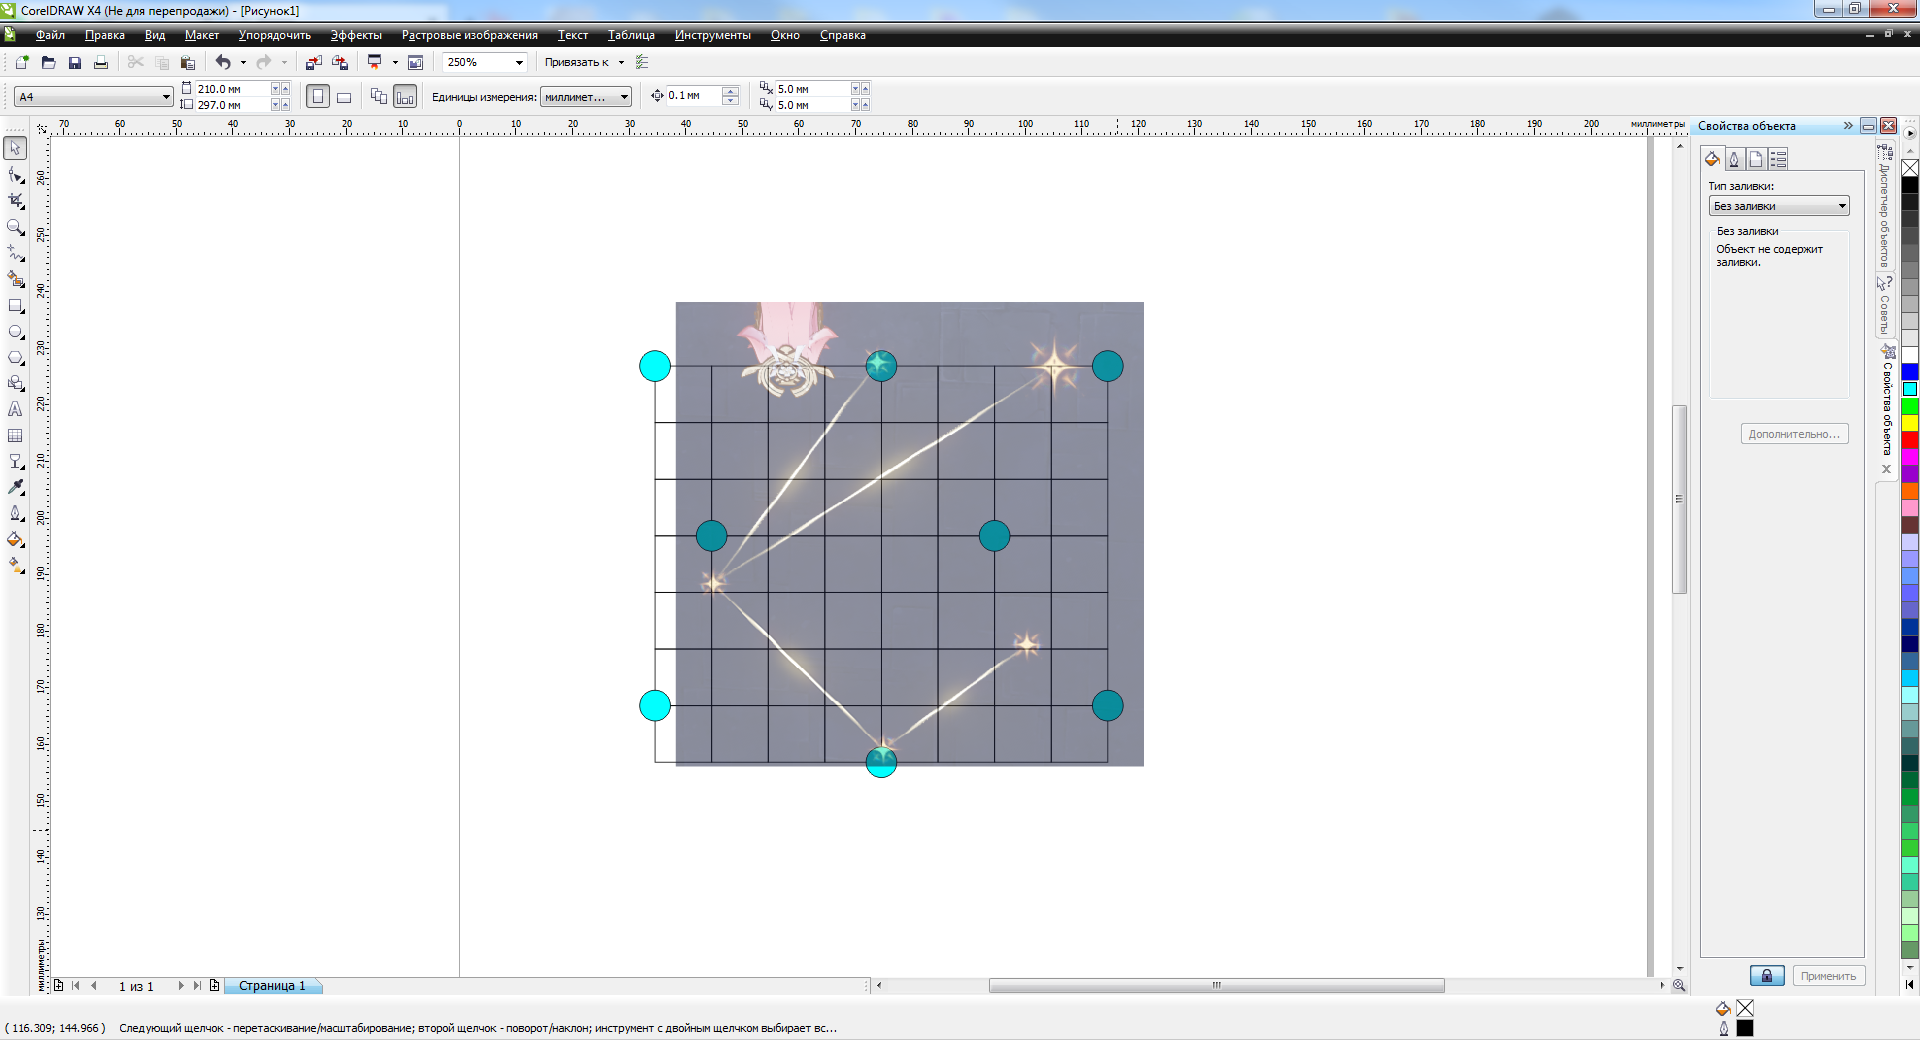
Task: Select the Smart Fill tool
Action: [x=15, y=279]
